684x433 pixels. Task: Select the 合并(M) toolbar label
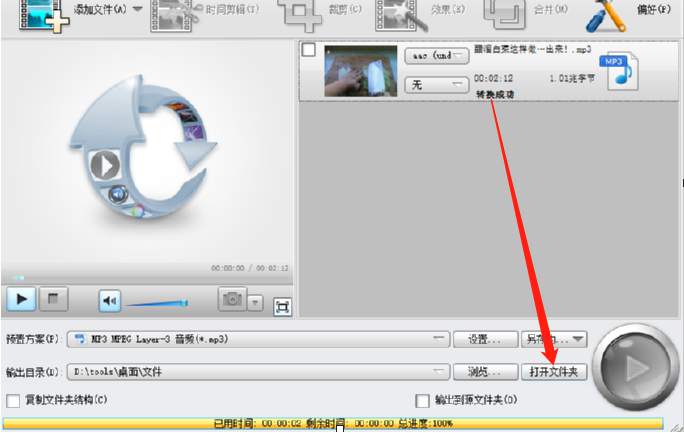551,9
